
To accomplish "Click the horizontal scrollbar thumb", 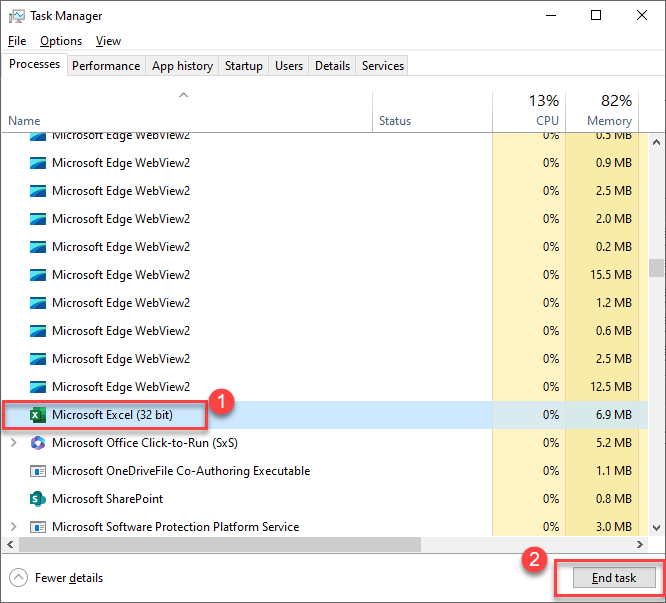I will pos(220,544).
